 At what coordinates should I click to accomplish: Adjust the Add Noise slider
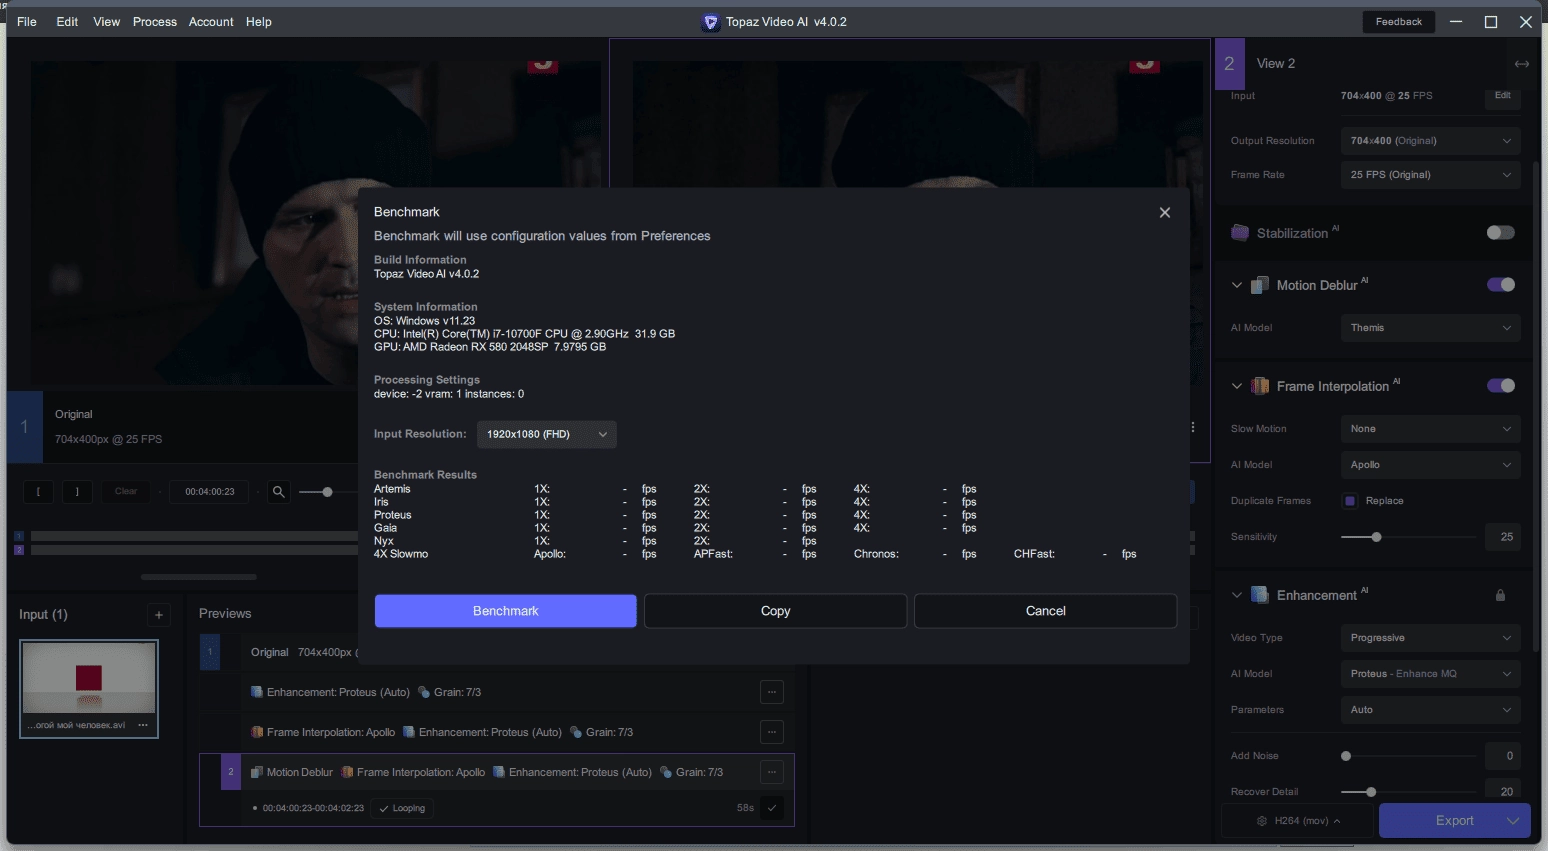click(x=1346, y=756)
